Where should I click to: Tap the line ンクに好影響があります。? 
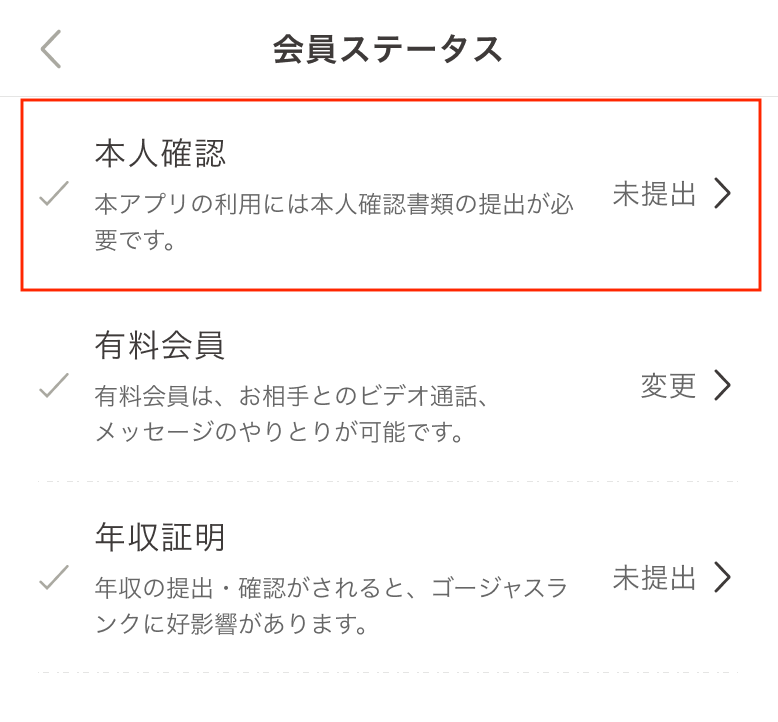tap(228, 626)
